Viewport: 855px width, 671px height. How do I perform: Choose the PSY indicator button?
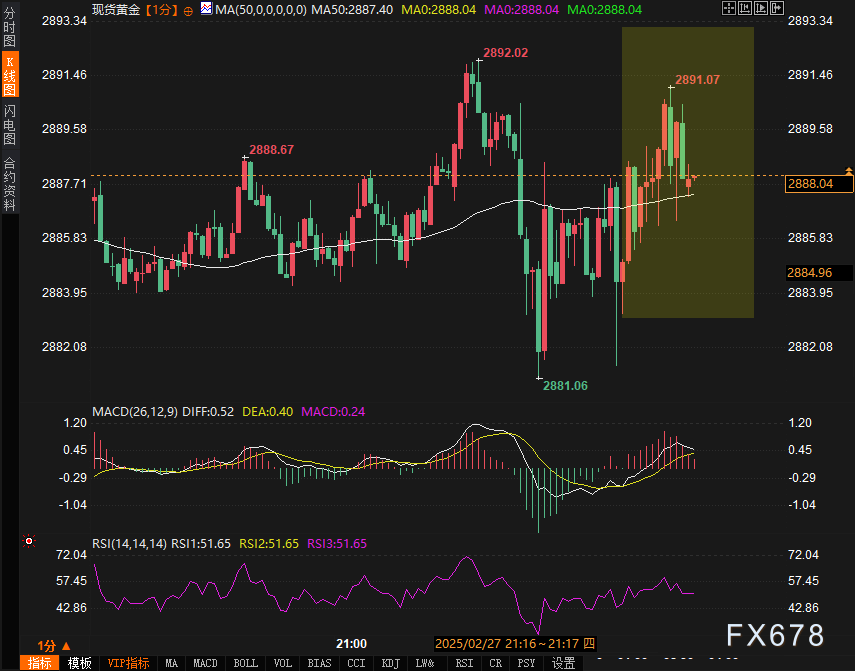[x=526, y=663]
